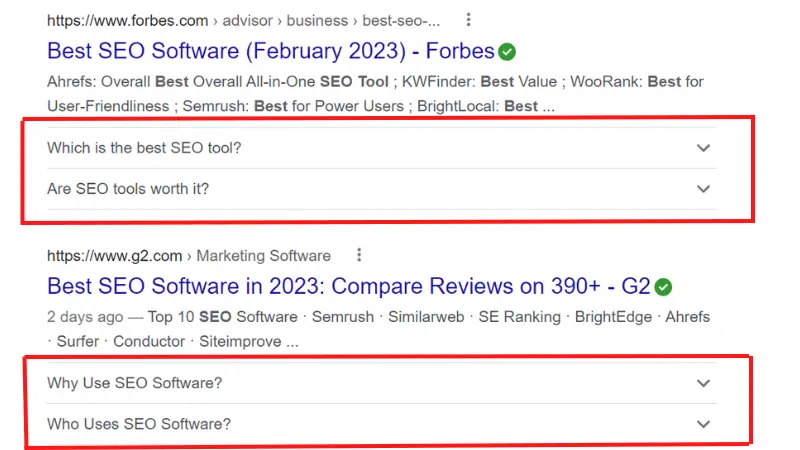Click the https://www.forbes.com URL text
This screenshot has width=800, height=450.
pos(128,20)
